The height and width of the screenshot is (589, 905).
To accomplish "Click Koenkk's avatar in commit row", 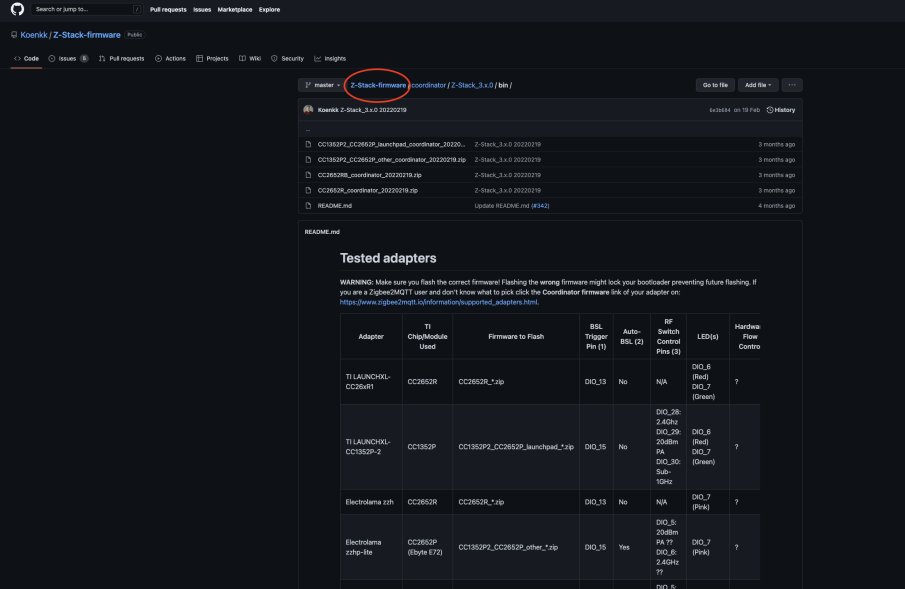I will point(308,110).
